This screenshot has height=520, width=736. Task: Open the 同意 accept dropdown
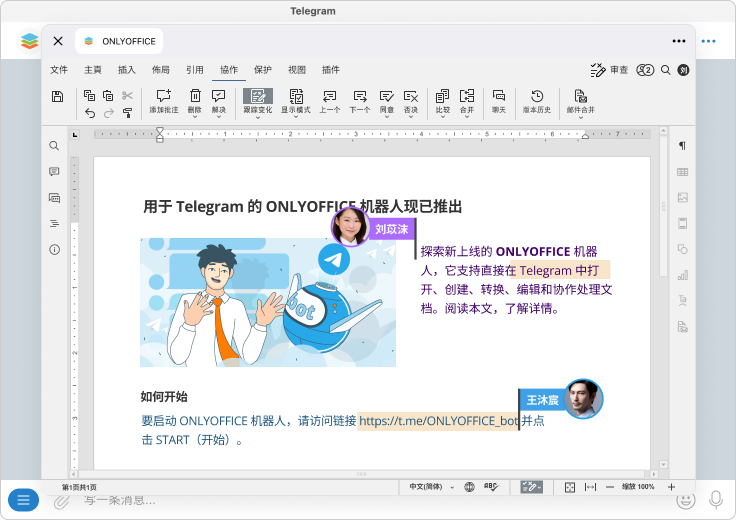tap(387, 116)
